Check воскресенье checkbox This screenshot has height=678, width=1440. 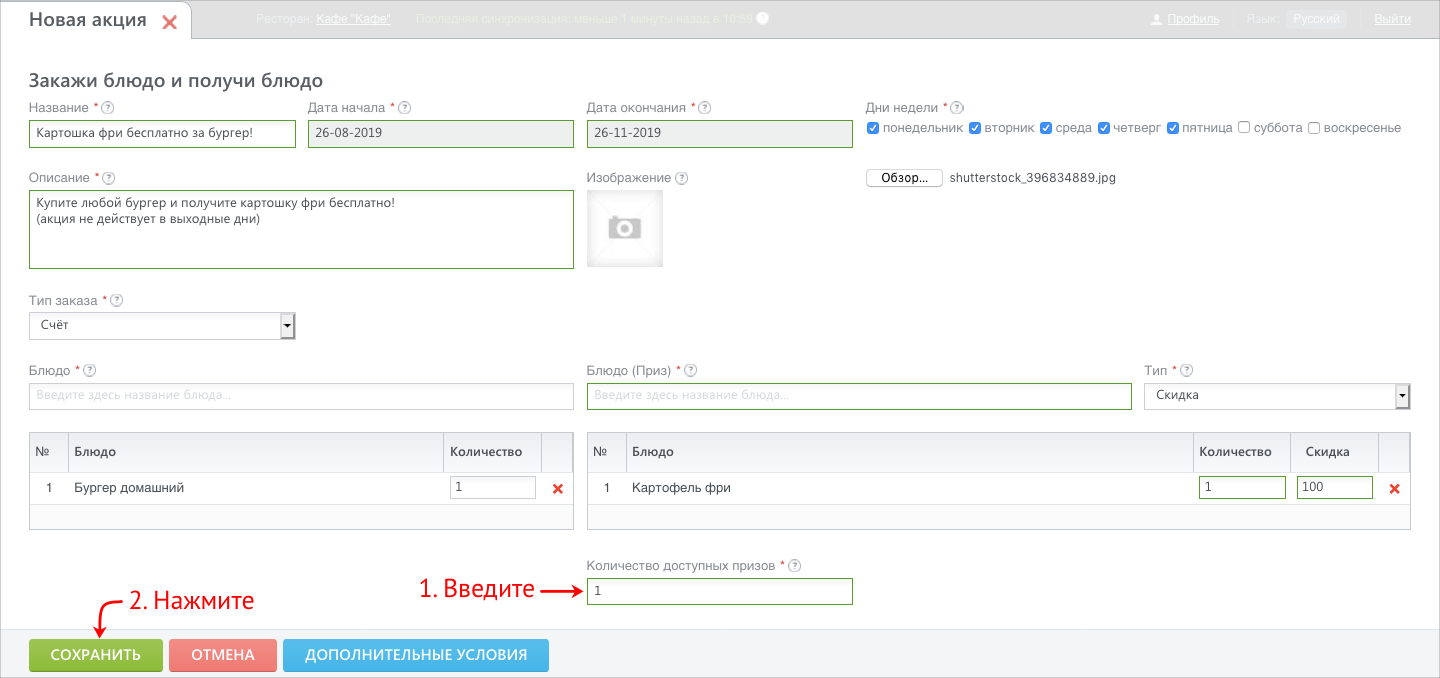click(x=1314, y=128)
